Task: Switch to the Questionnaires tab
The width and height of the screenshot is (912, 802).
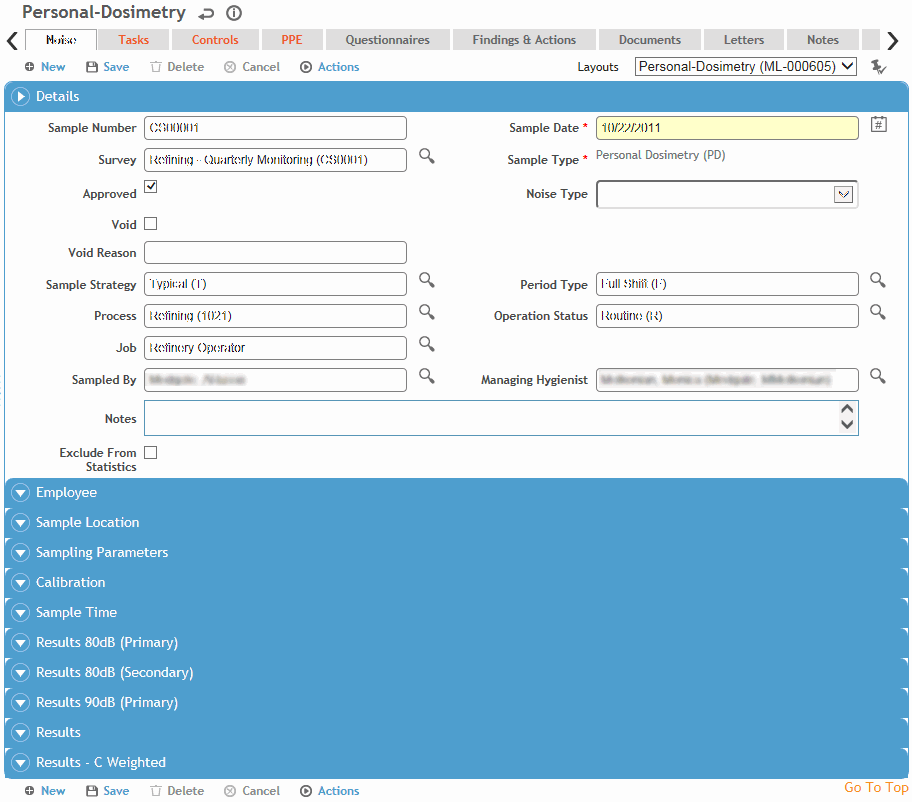Action: (x=387, y=40)
